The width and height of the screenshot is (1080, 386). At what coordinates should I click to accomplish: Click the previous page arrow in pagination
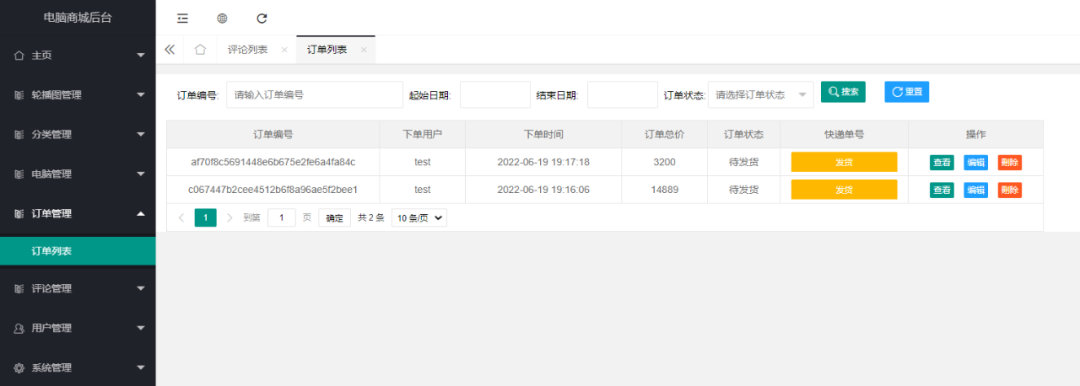(181, 218)
